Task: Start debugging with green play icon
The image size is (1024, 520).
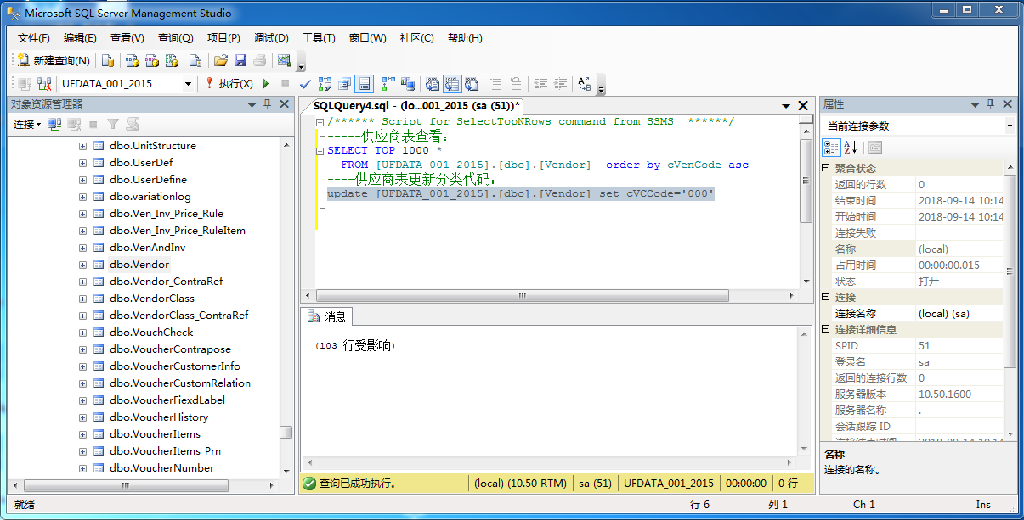Action: pyautogui.click(x=266, y=84)
